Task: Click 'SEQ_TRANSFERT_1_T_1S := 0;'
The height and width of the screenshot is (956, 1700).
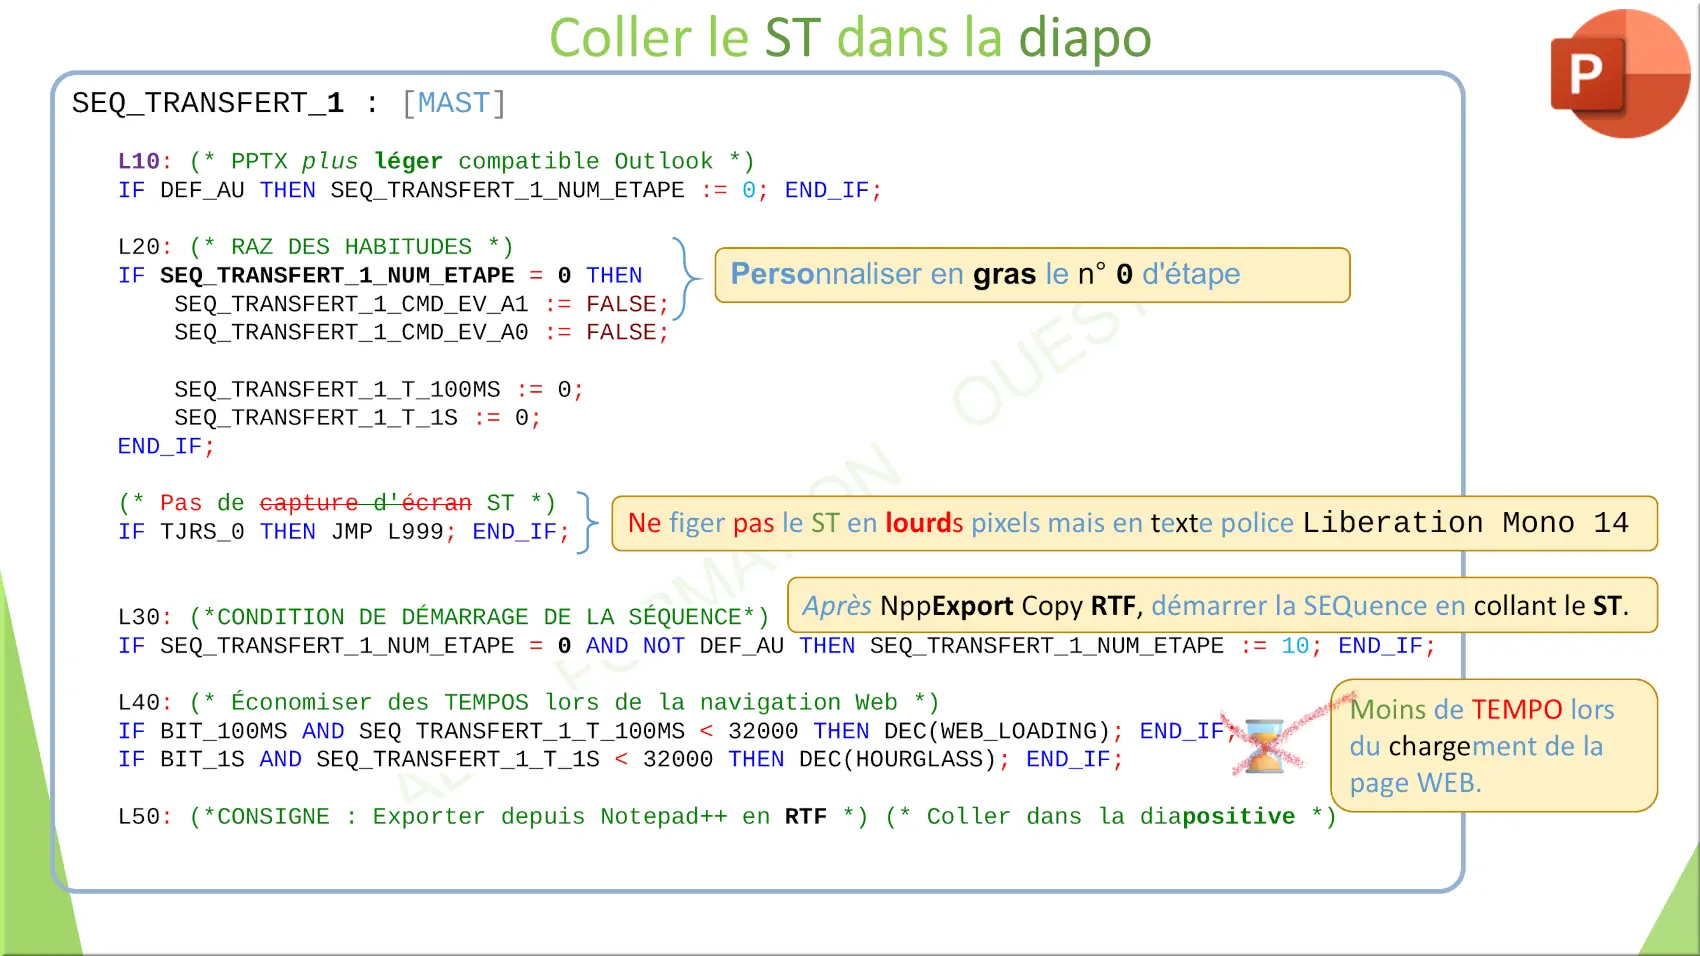Action: click(357, 417)
